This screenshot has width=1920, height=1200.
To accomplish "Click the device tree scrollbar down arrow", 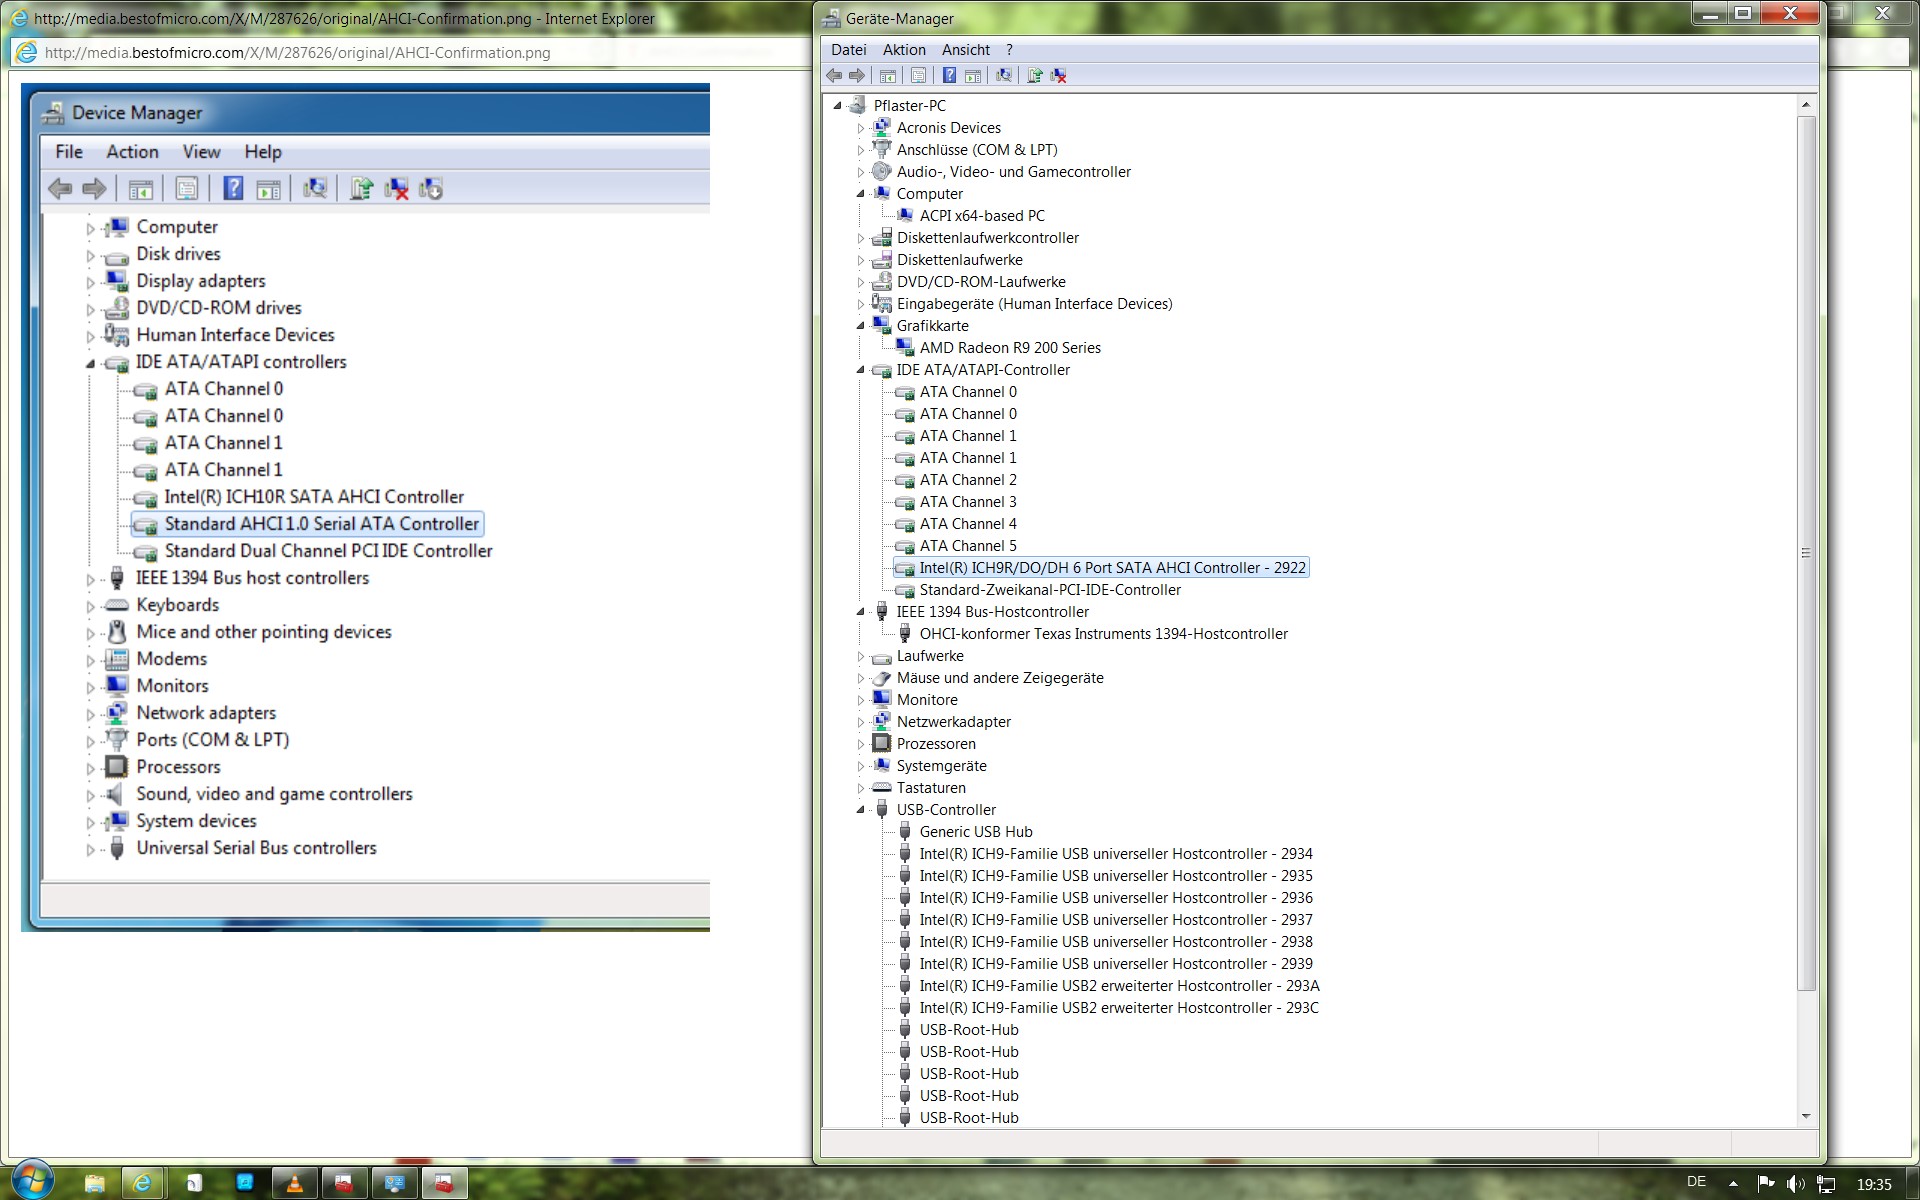I will (1805, 1116).
